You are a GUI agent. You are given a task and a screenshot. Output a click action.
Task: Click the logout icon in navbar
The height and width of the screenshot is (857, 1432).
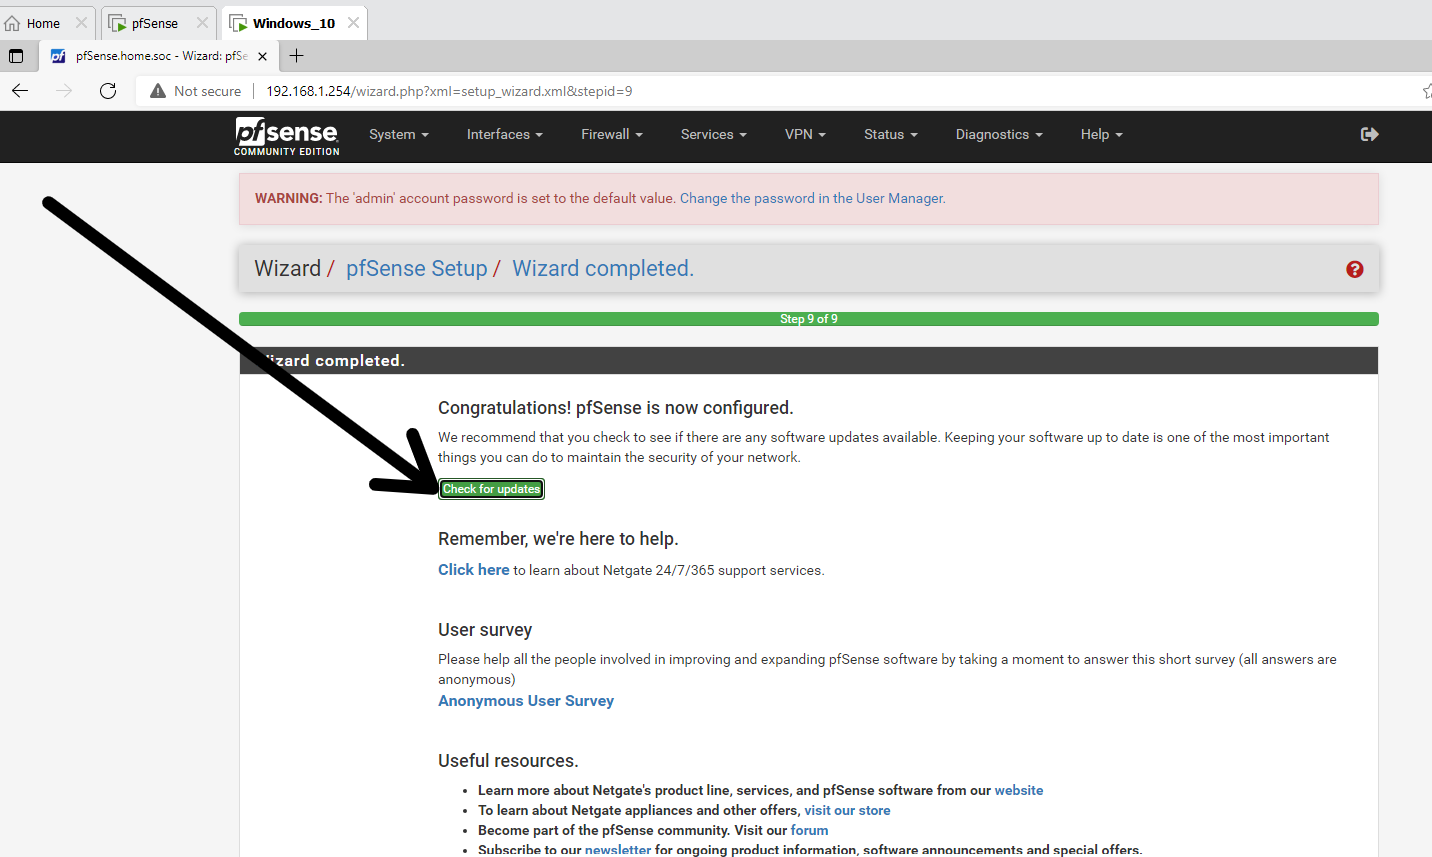point(1370,134)
